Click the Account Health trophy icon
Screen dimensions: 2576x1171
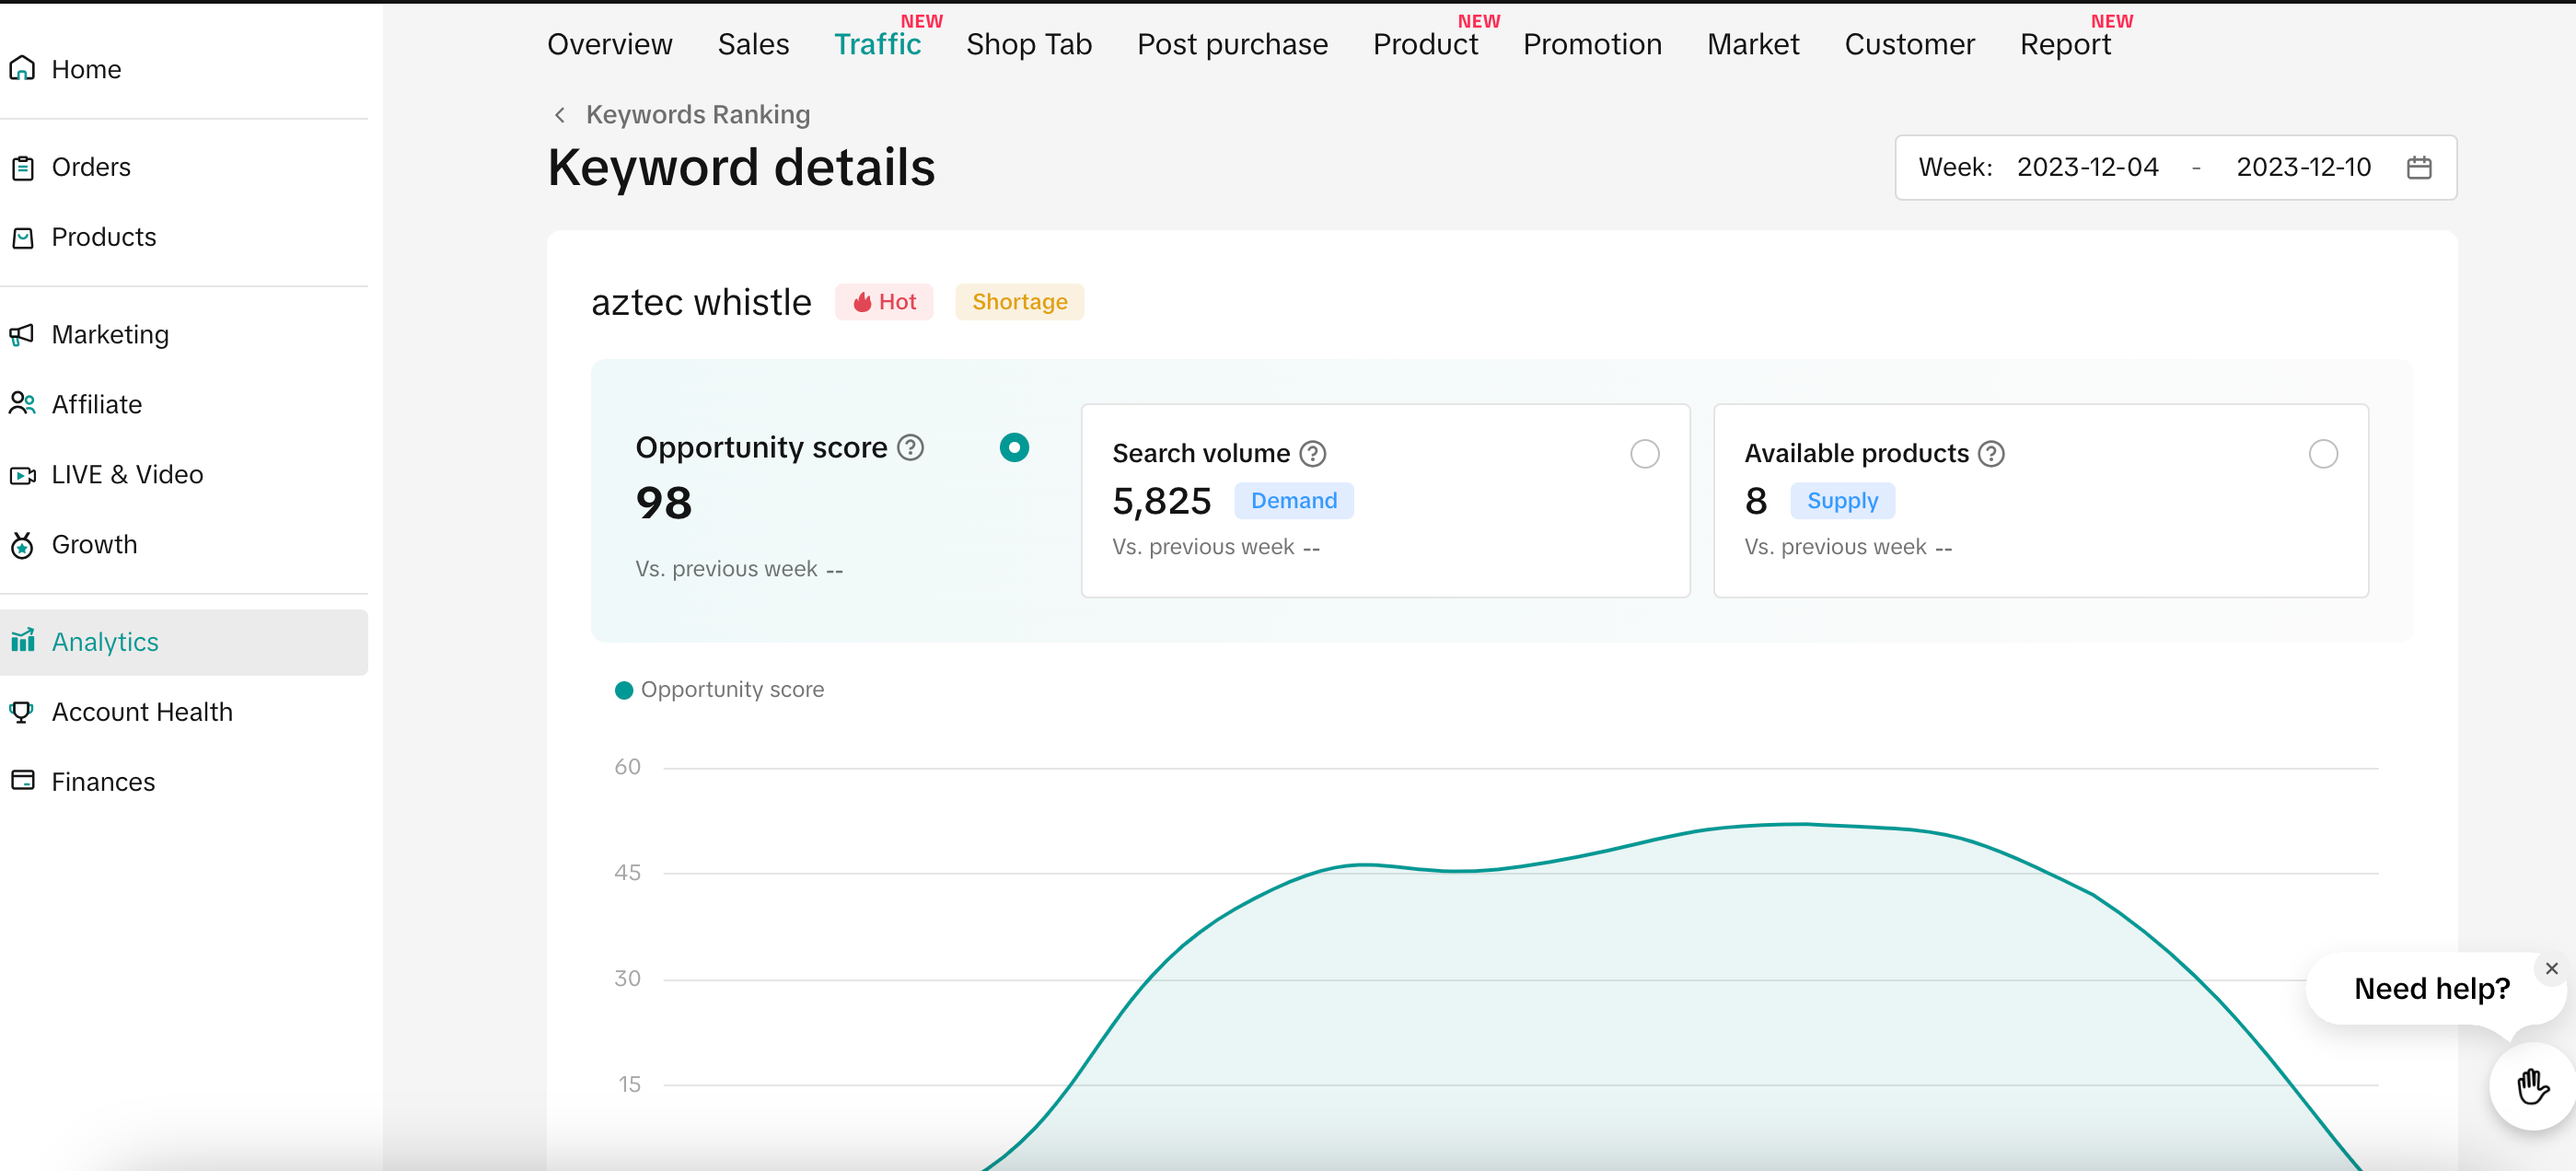point(22,712)
